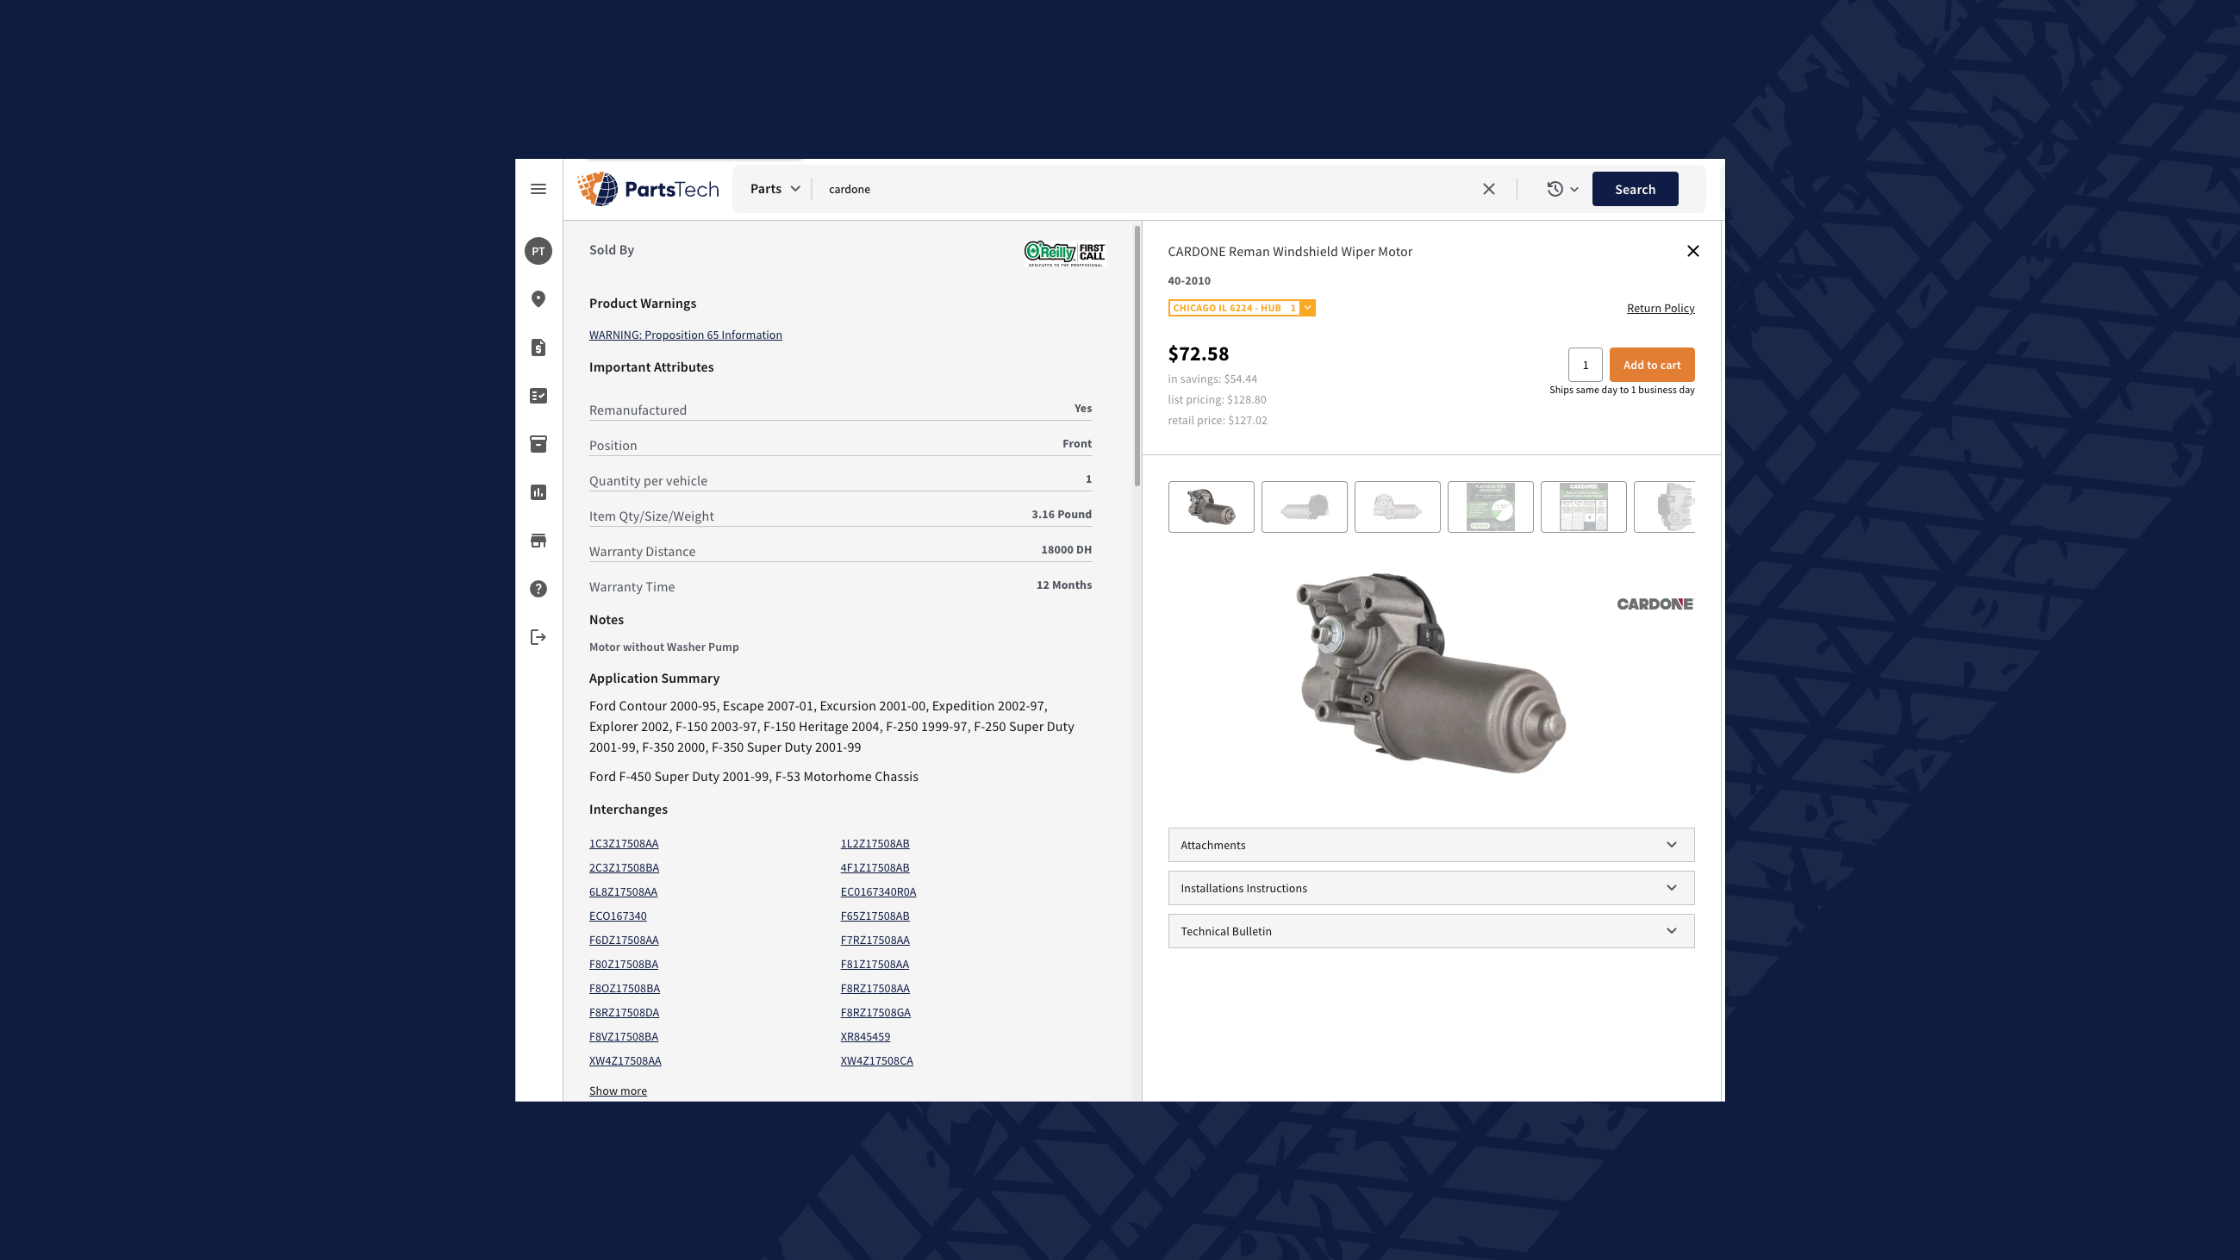Click part number 40-2010
Screen dimensions: 2240x1260
pos(1189,281)
